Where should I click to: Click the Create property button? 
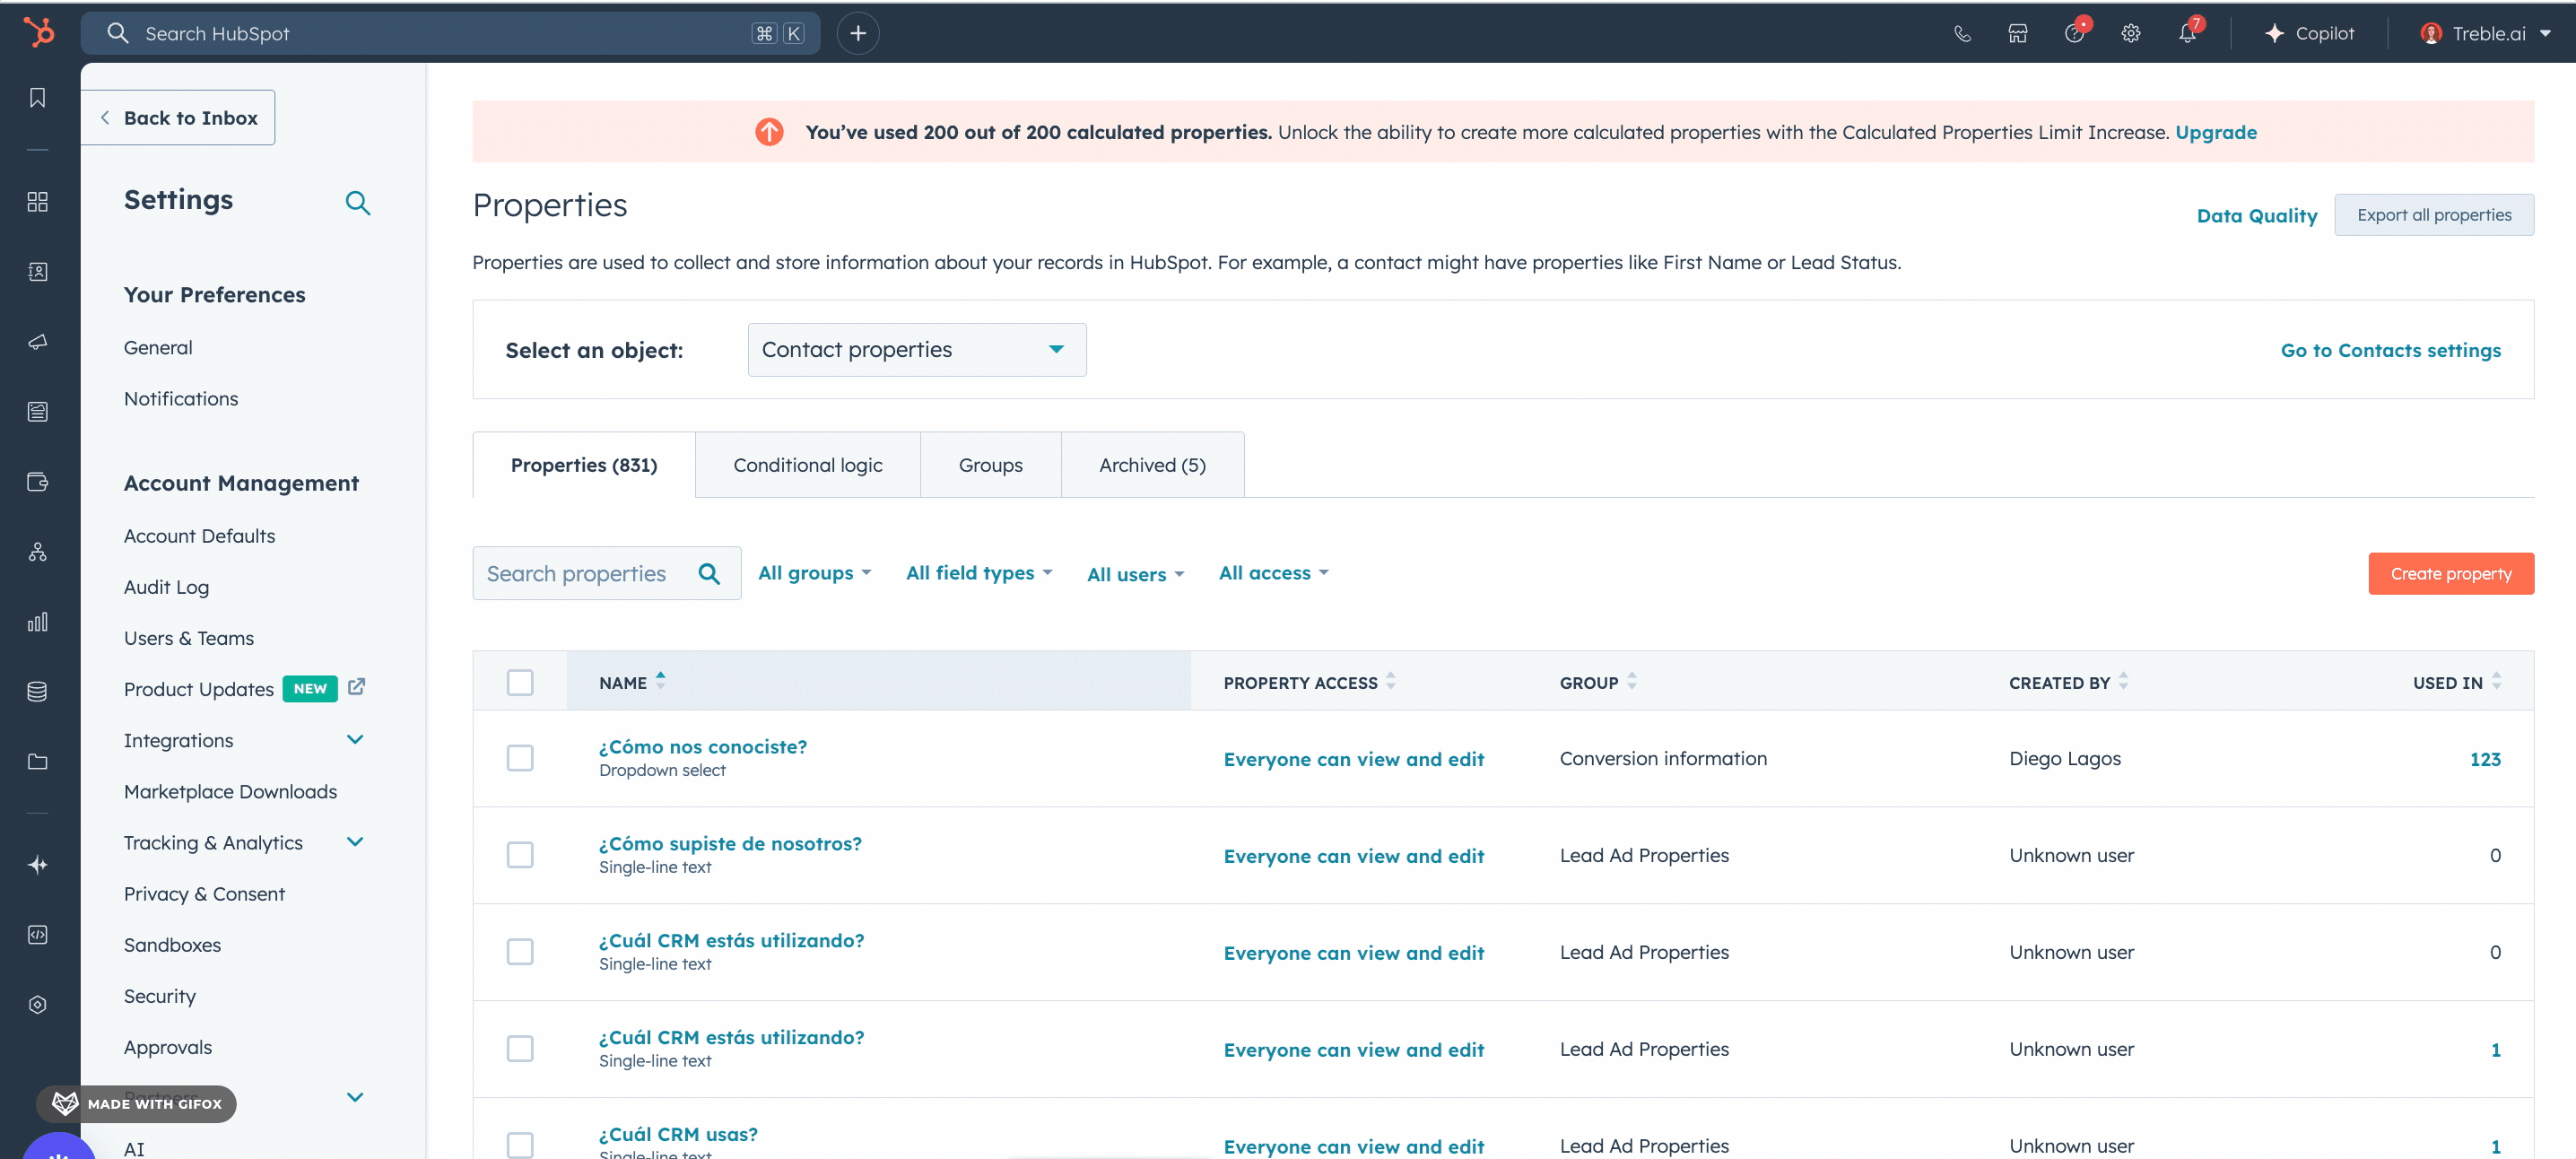click(2450, 574)
